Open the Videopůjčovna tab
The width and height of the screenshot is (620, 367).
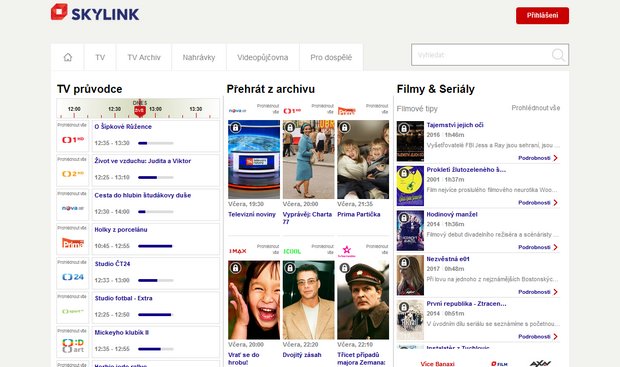point(263,57)
